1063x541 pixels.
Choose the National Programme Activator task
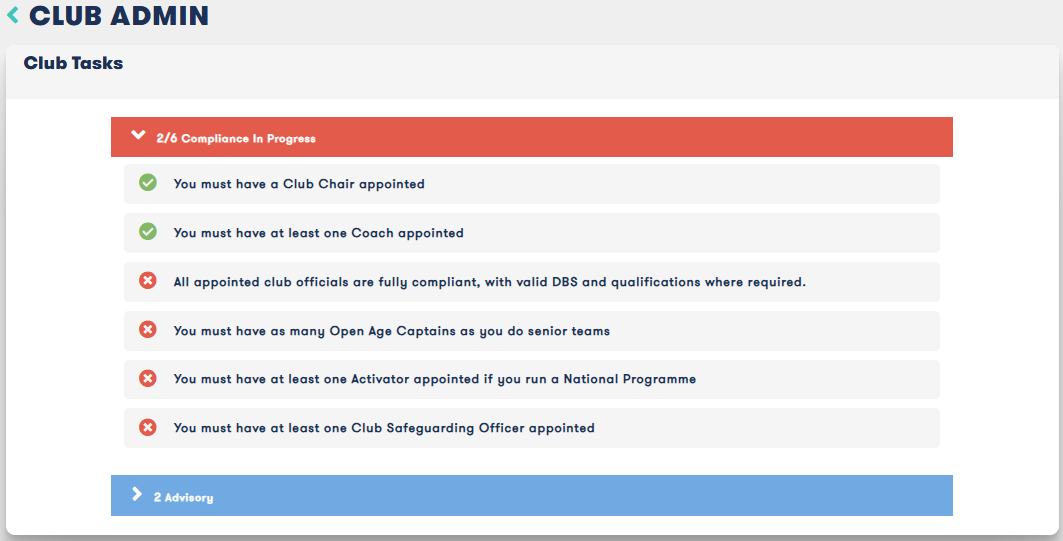point(532,379)
